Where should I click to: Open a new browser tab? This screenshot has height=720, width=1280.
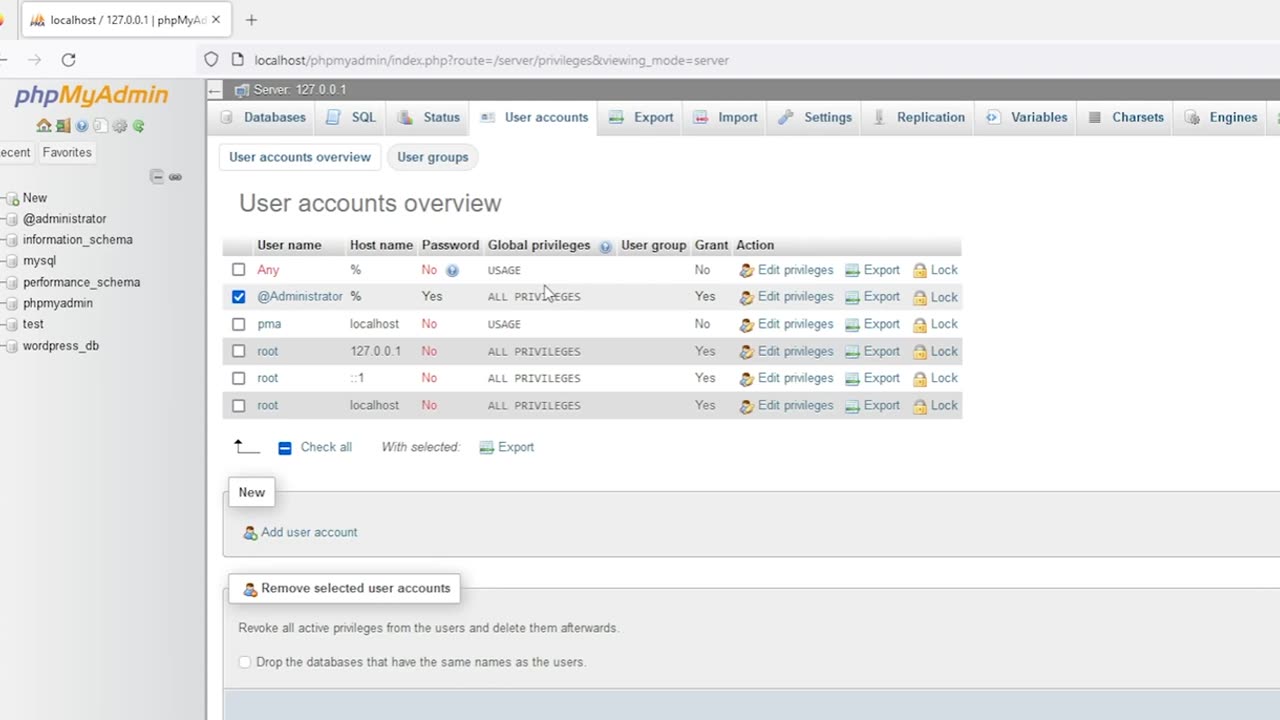coord(251,19)
